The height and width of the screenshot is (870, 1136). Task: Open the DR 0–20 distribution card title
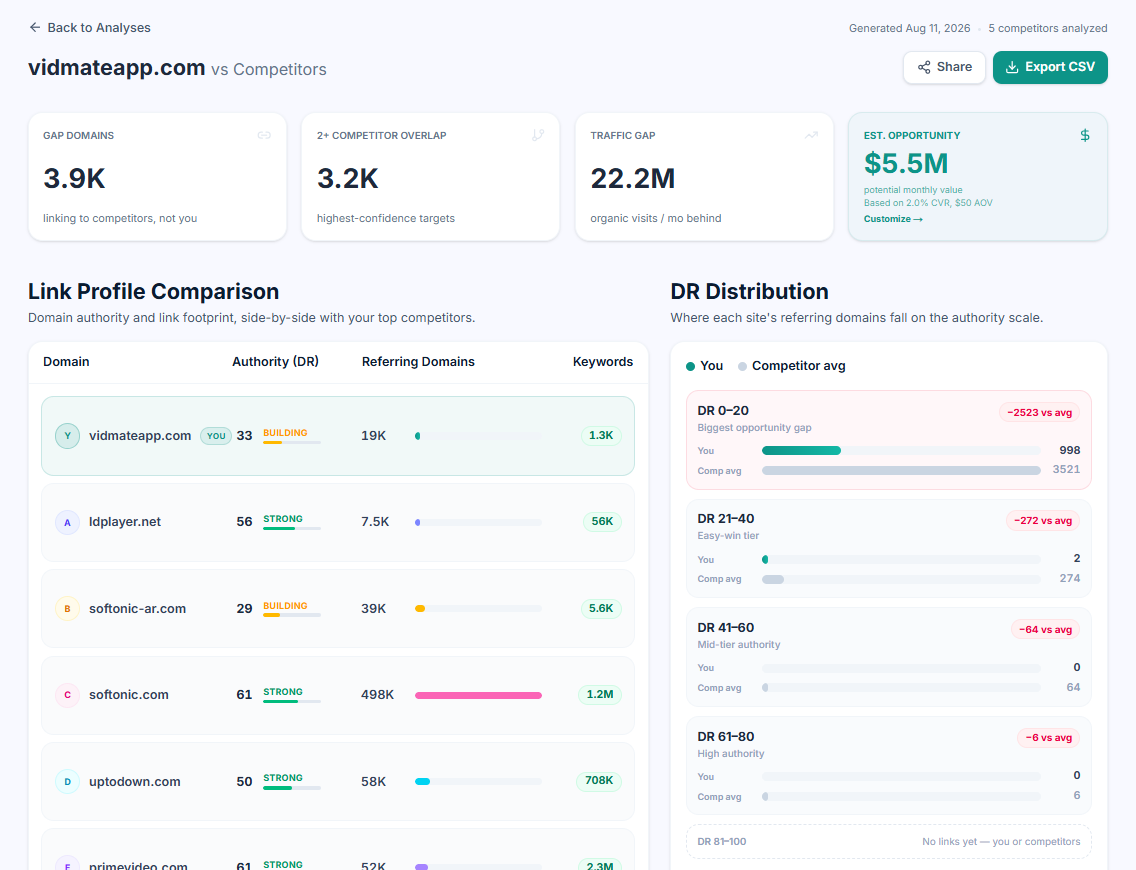point(723,411)
